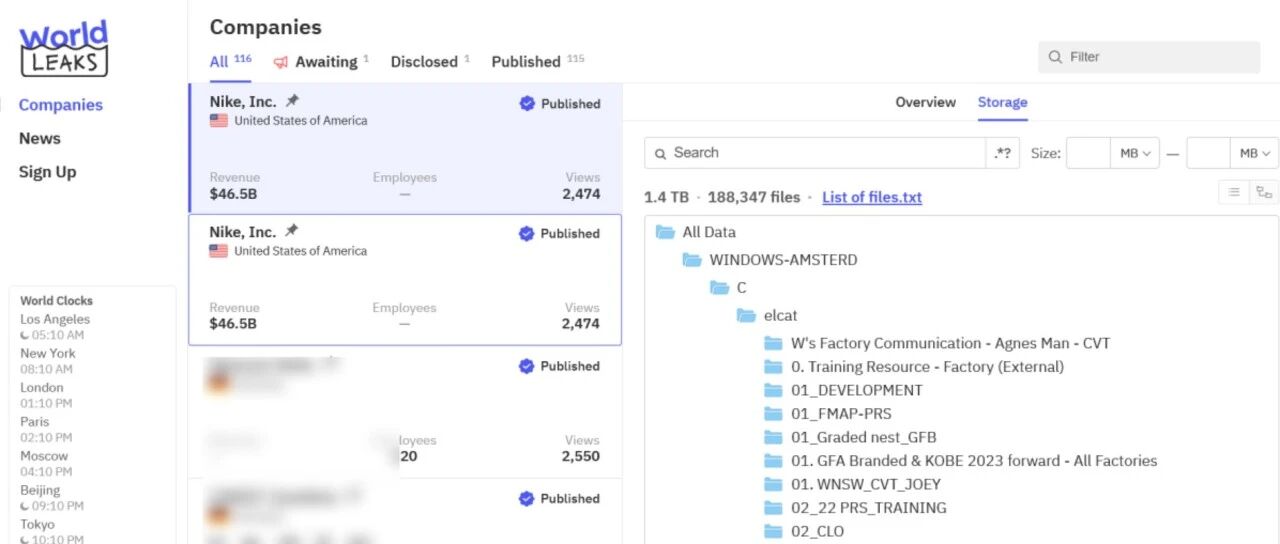This screenshot has height=544, width=1280.
Task: Select the Published tab
Action: click(x=538, y=62)
